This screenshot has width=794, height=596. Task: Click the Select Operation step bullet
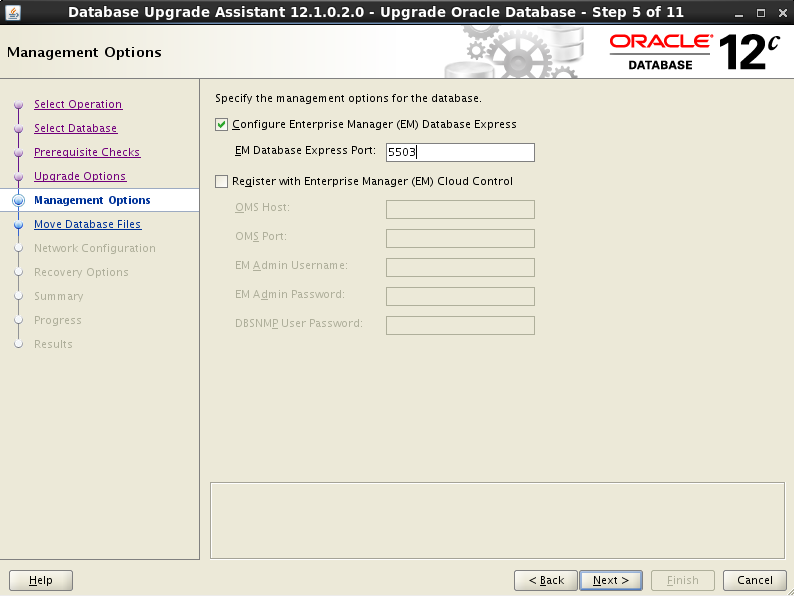pyautogui.click(x=19, y=105)
